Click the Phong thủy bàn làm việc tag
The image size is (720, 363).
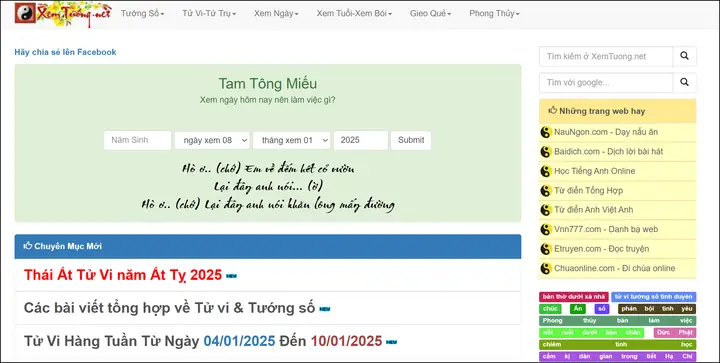point(618,321)
